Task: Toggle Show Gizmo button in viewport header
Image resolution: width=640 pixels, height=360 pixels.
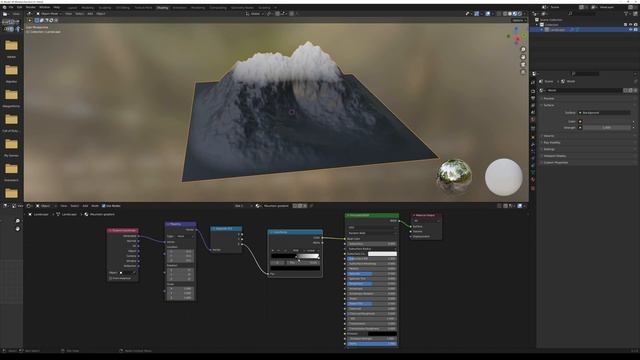Action: [477, 13]
